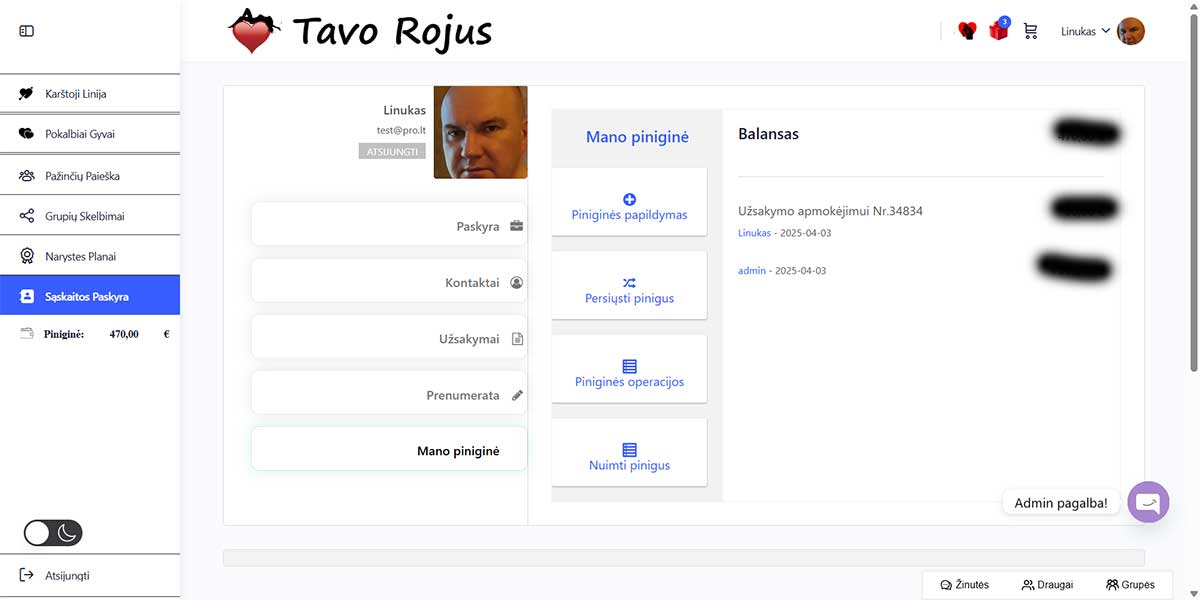This screenshot has height=600, width=1200.
Task: Open the Admin pagalba chat bubble
Action: click(1148, 502)
